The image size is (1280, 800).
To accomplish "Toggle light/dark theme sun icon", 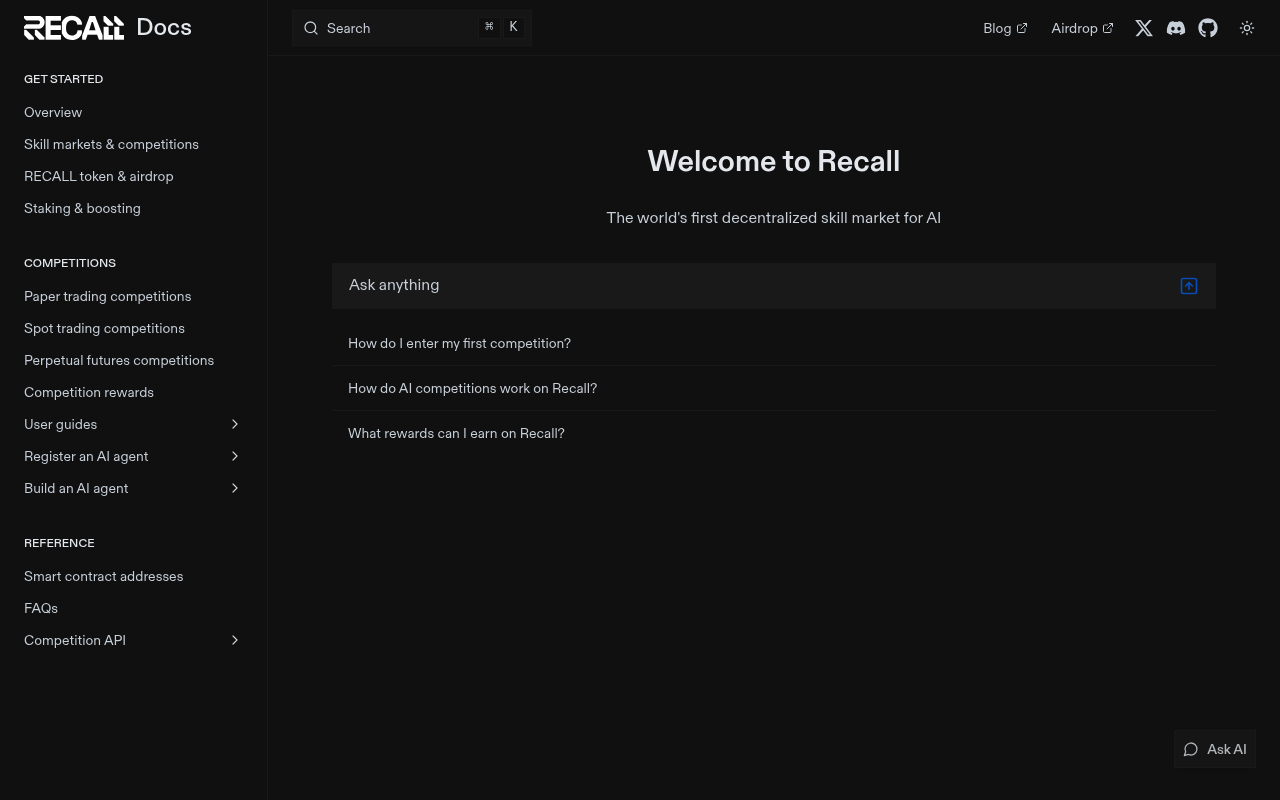I will tap(1247, 28).
